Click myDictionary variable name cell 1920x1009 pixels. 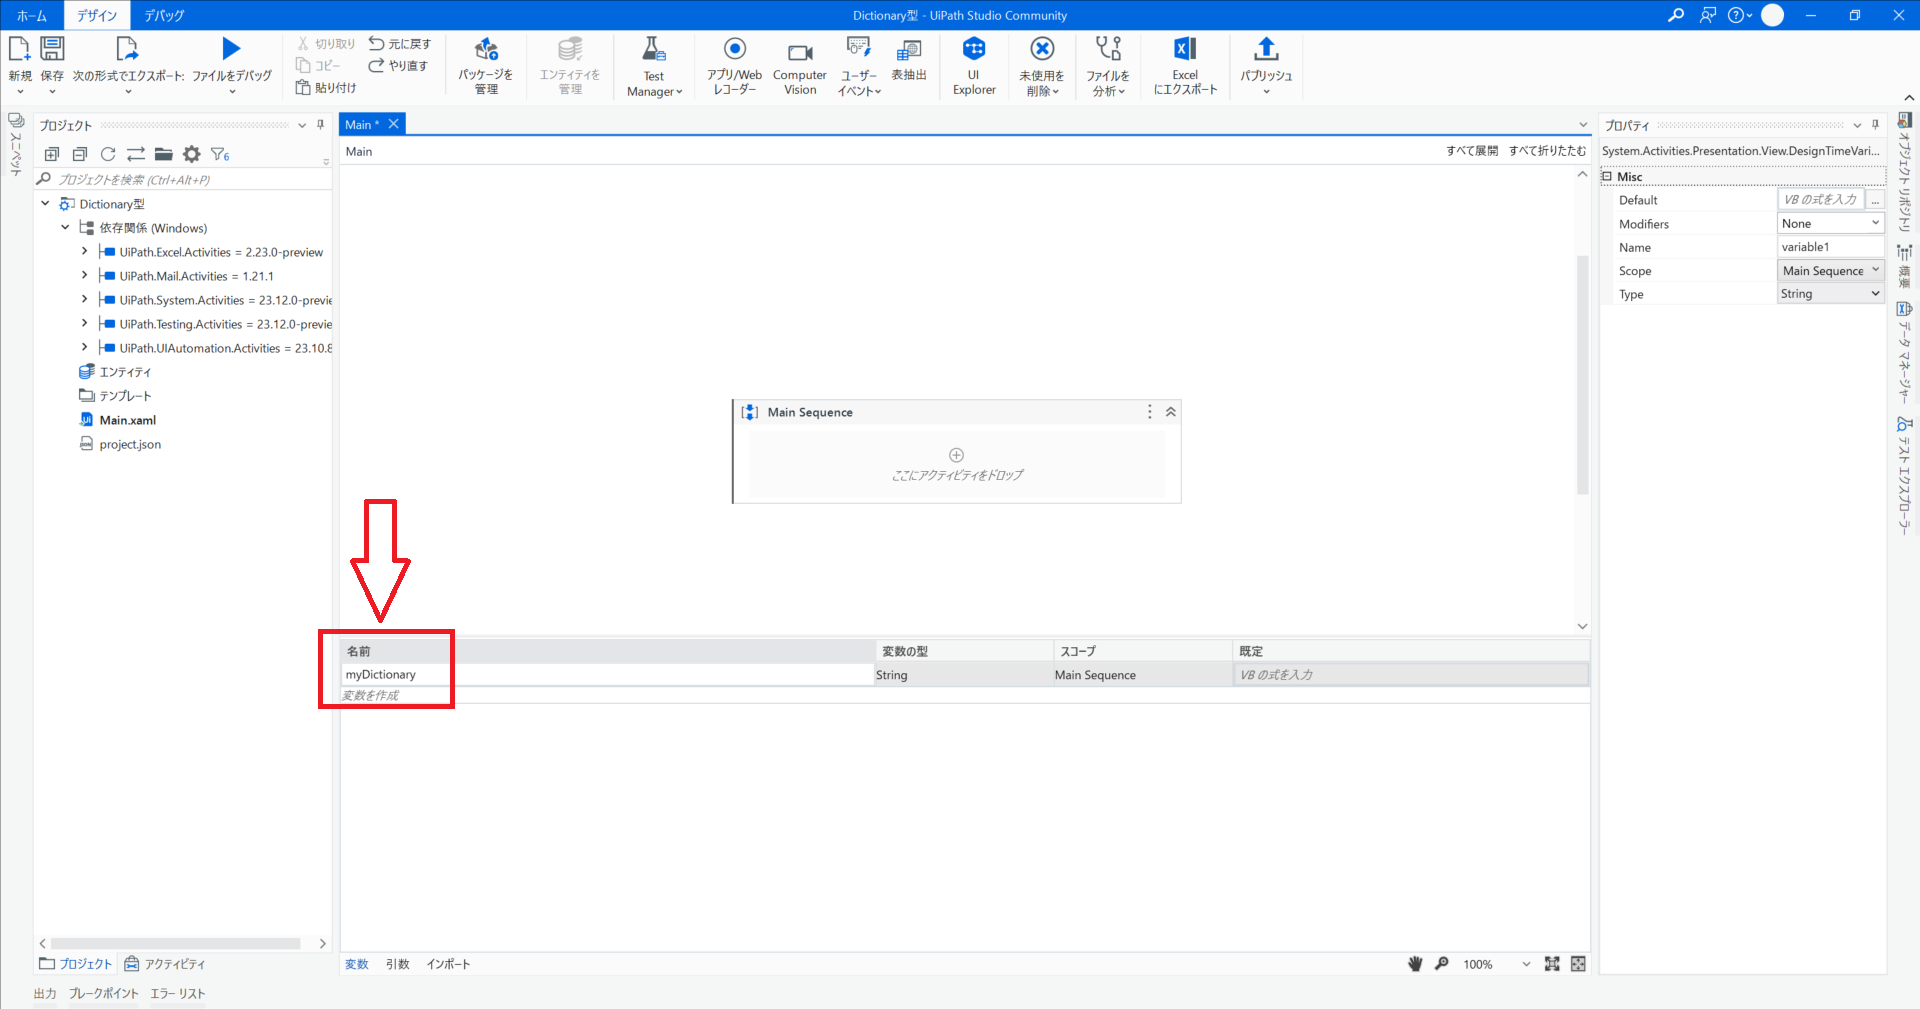point(607,674)
